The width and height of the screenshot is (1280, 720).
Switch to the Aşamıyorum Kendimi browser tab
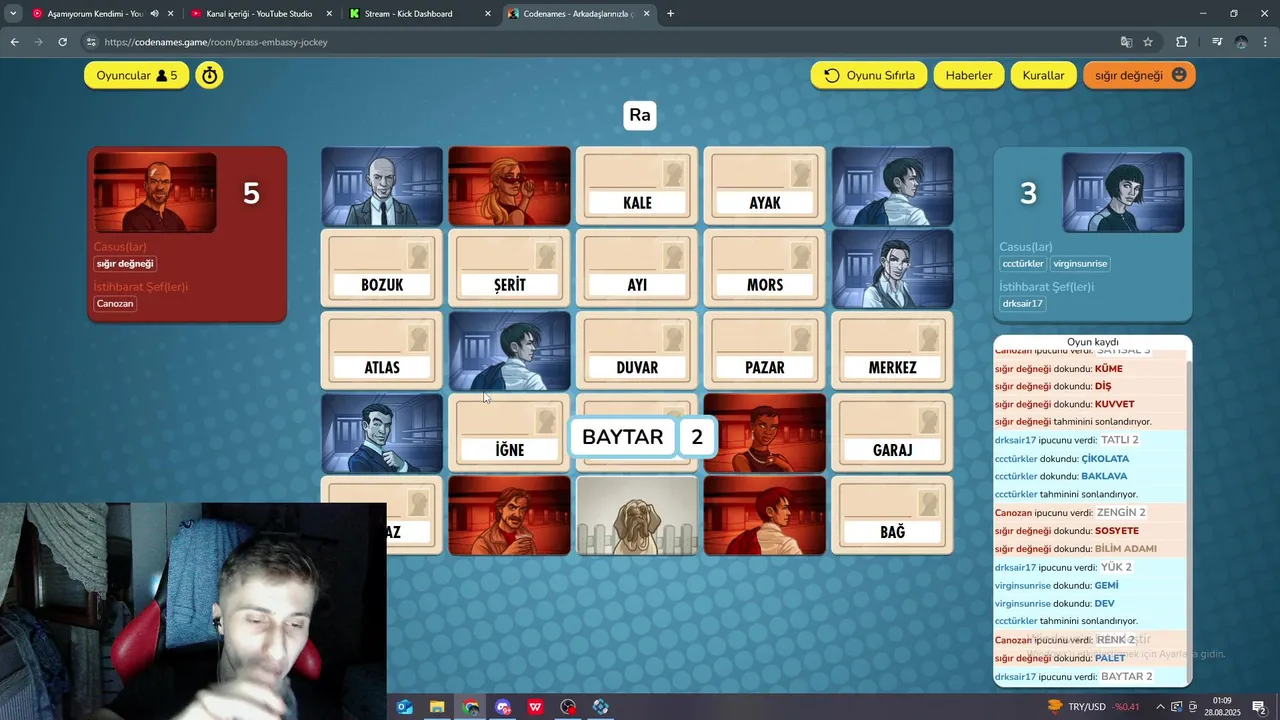(95, 14)
